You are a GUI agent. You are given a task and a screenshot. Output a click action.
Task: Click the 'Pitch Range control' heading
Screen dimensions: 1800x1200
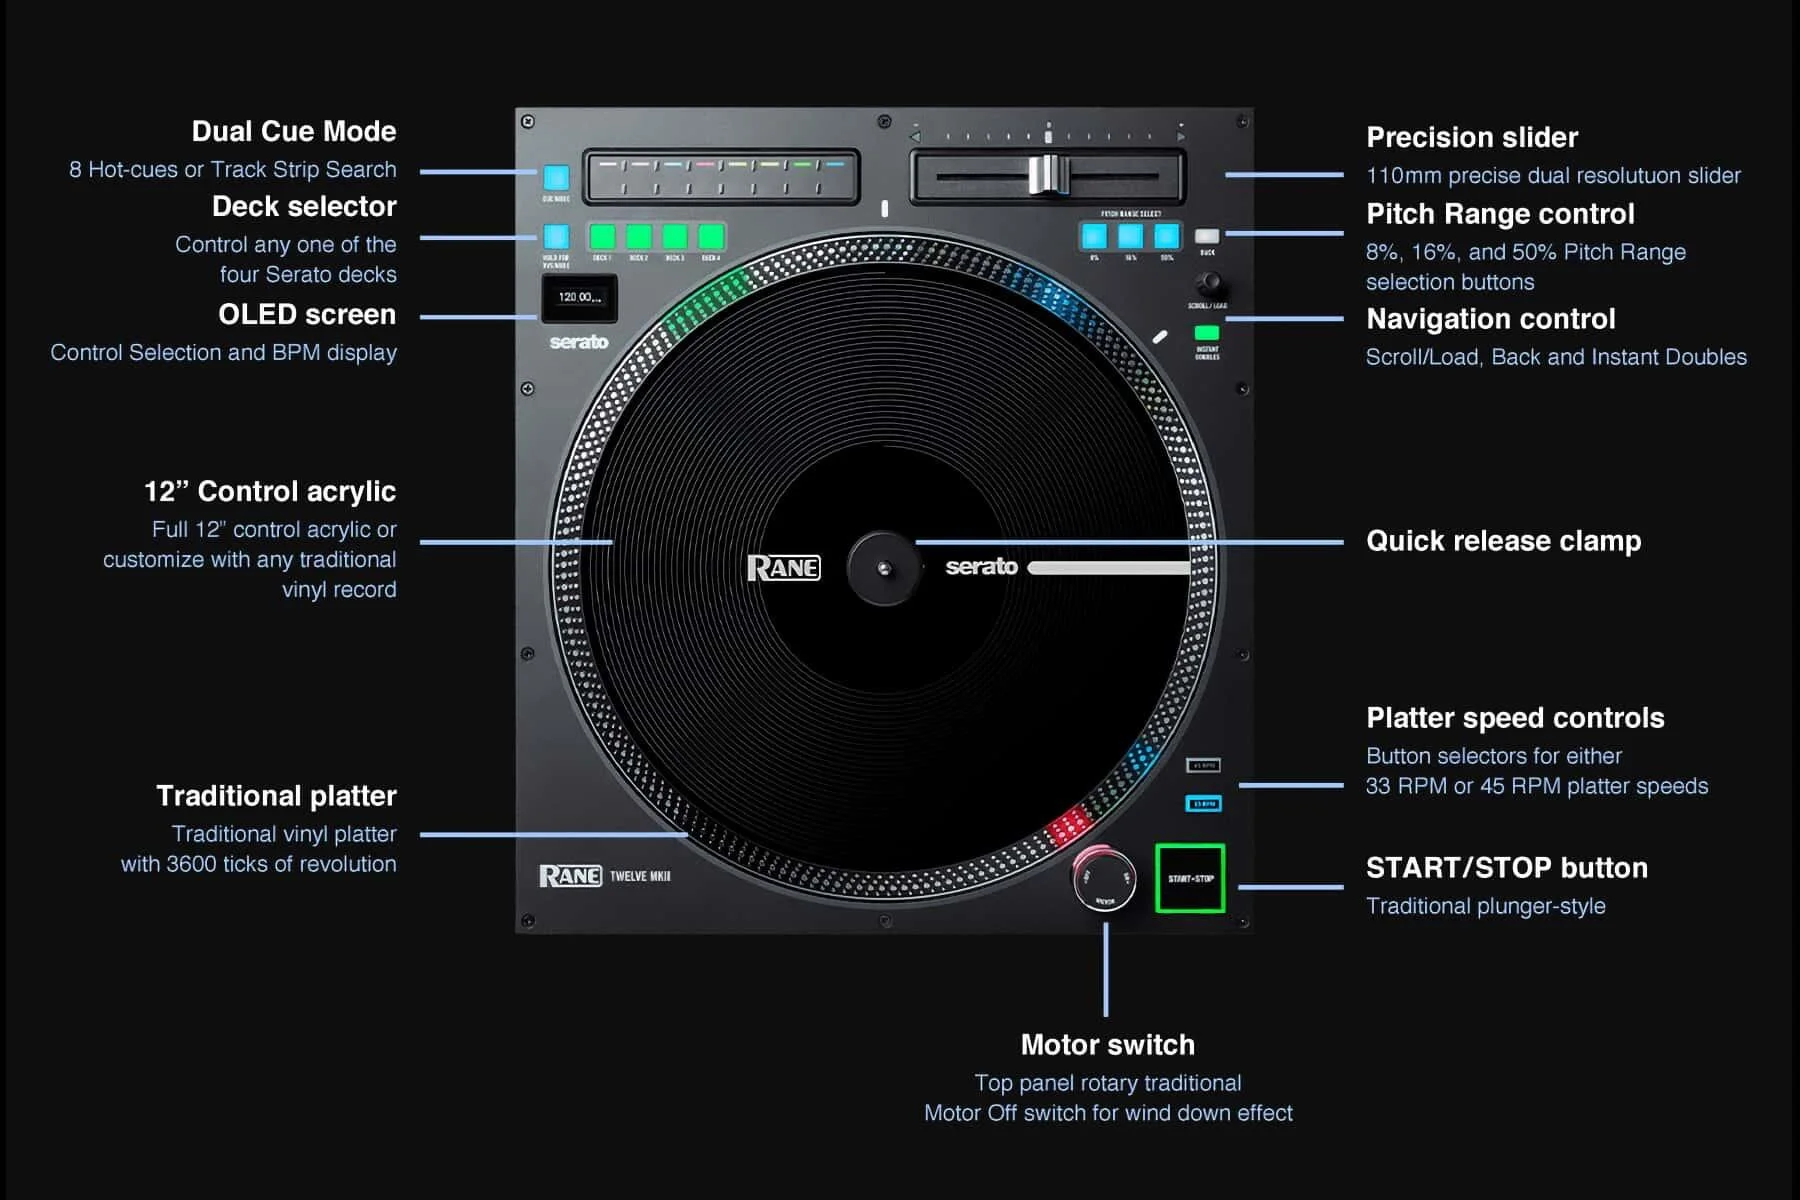click(x=1500, y=215)
